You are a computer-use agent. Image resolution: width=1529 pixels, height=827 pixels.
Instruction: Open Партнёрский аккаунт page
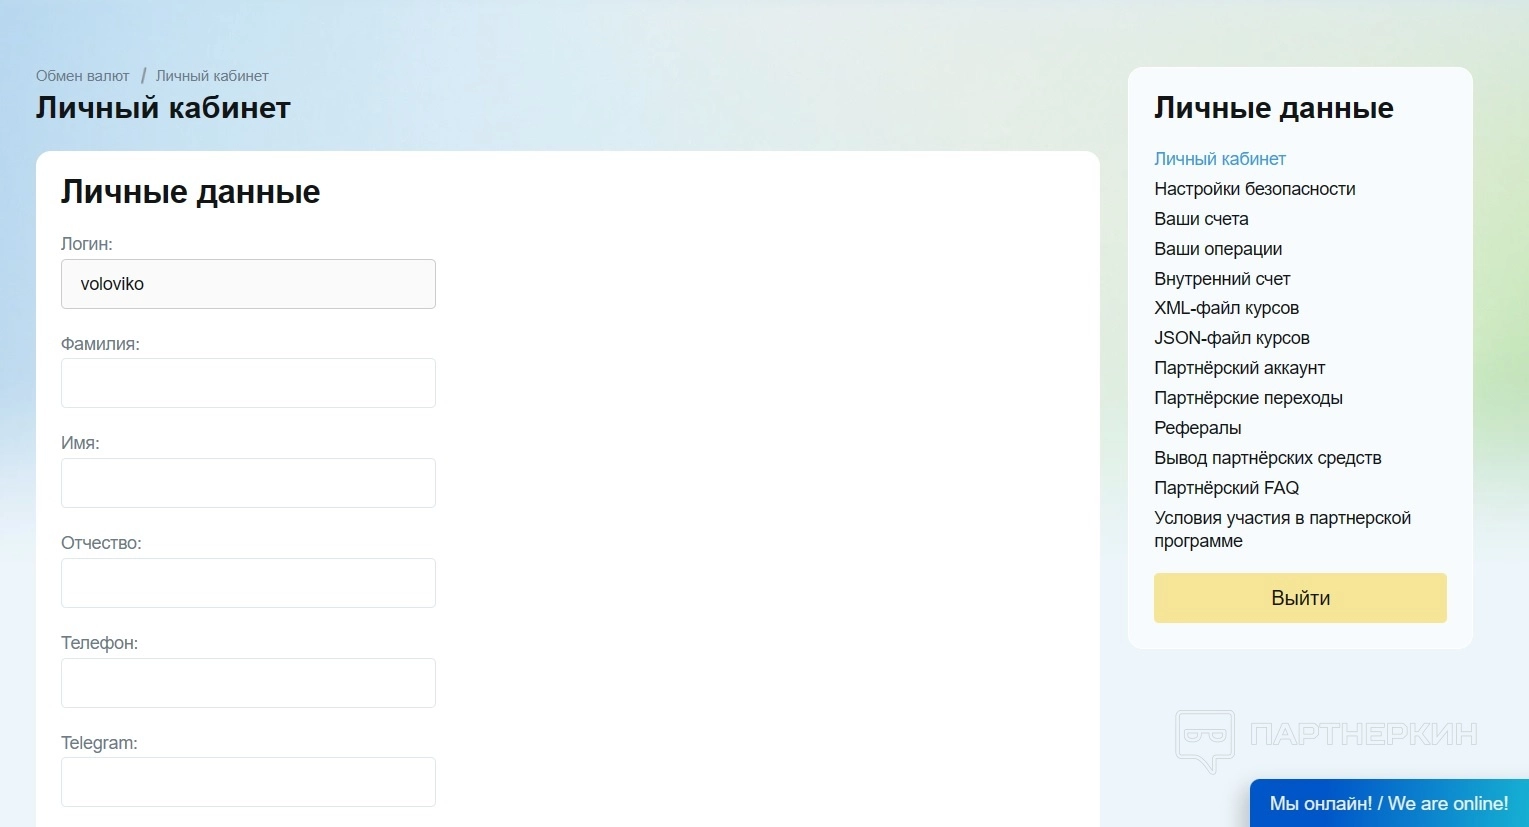tap(1240, 368)
